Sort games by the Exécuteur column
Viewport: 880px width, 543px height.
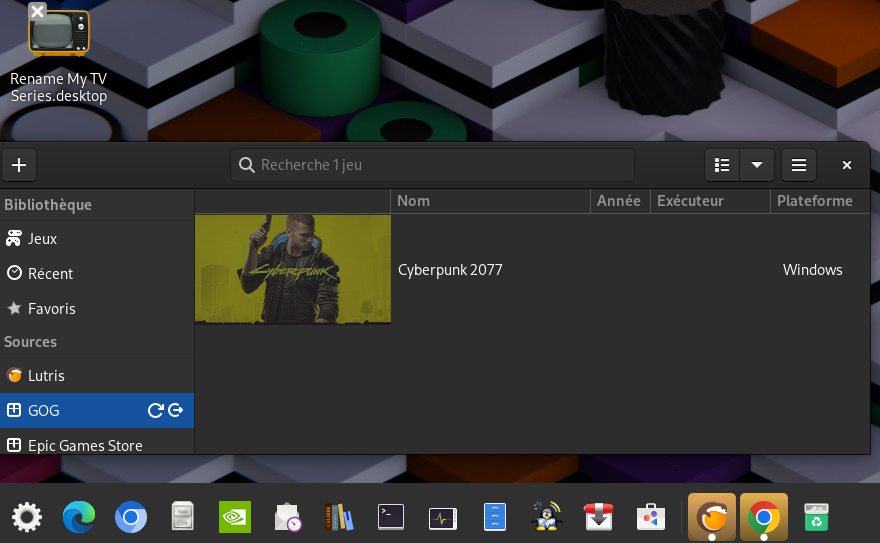(710, 201)
